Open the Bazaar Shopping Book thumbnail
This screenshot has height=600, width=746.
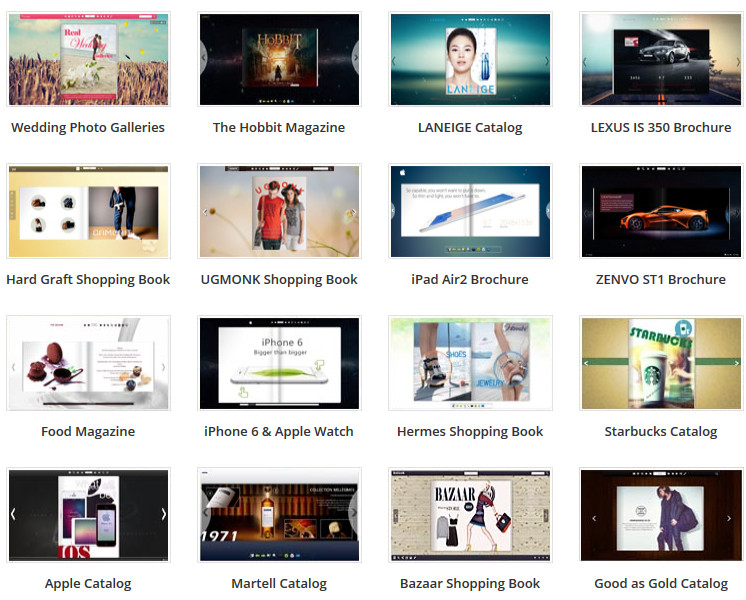tap(470, 515)
